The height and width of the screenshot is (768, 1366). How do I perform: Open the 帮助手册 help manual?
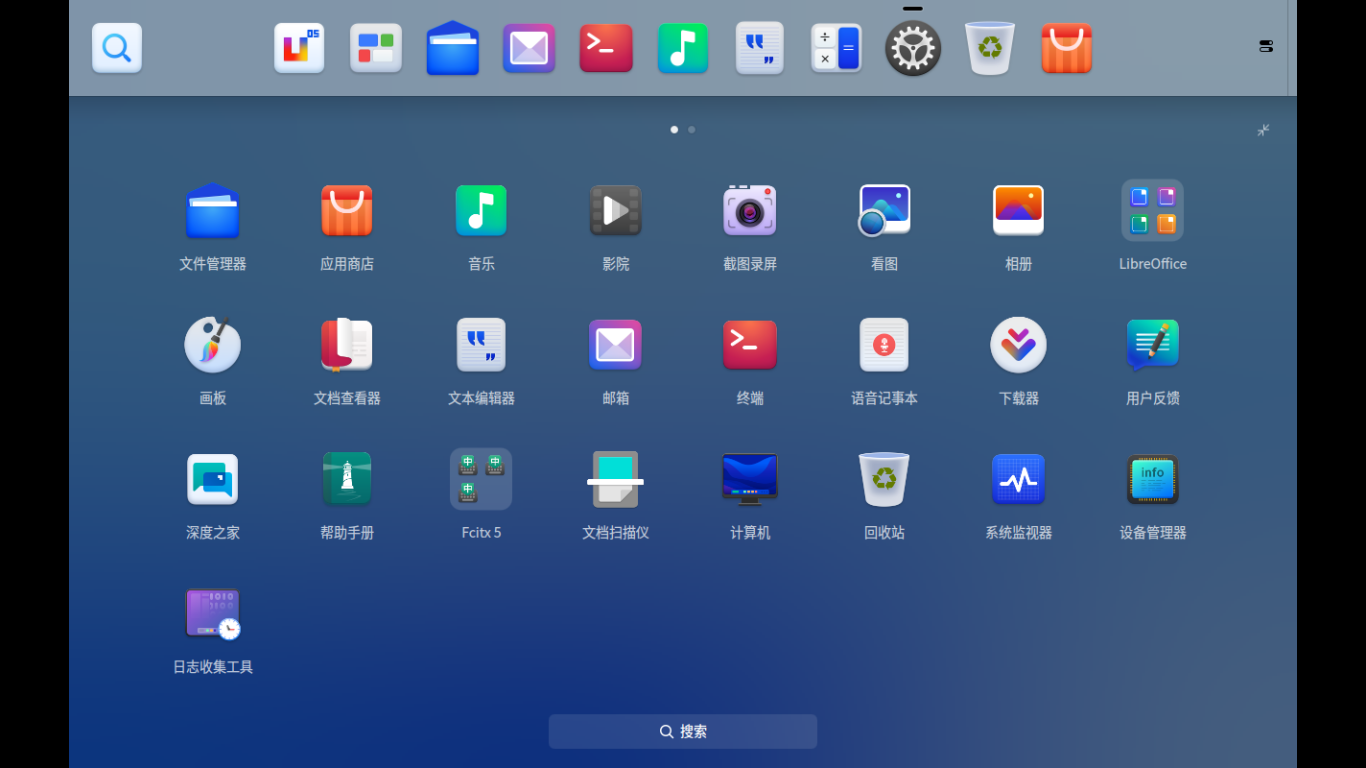tap(347, 480)
